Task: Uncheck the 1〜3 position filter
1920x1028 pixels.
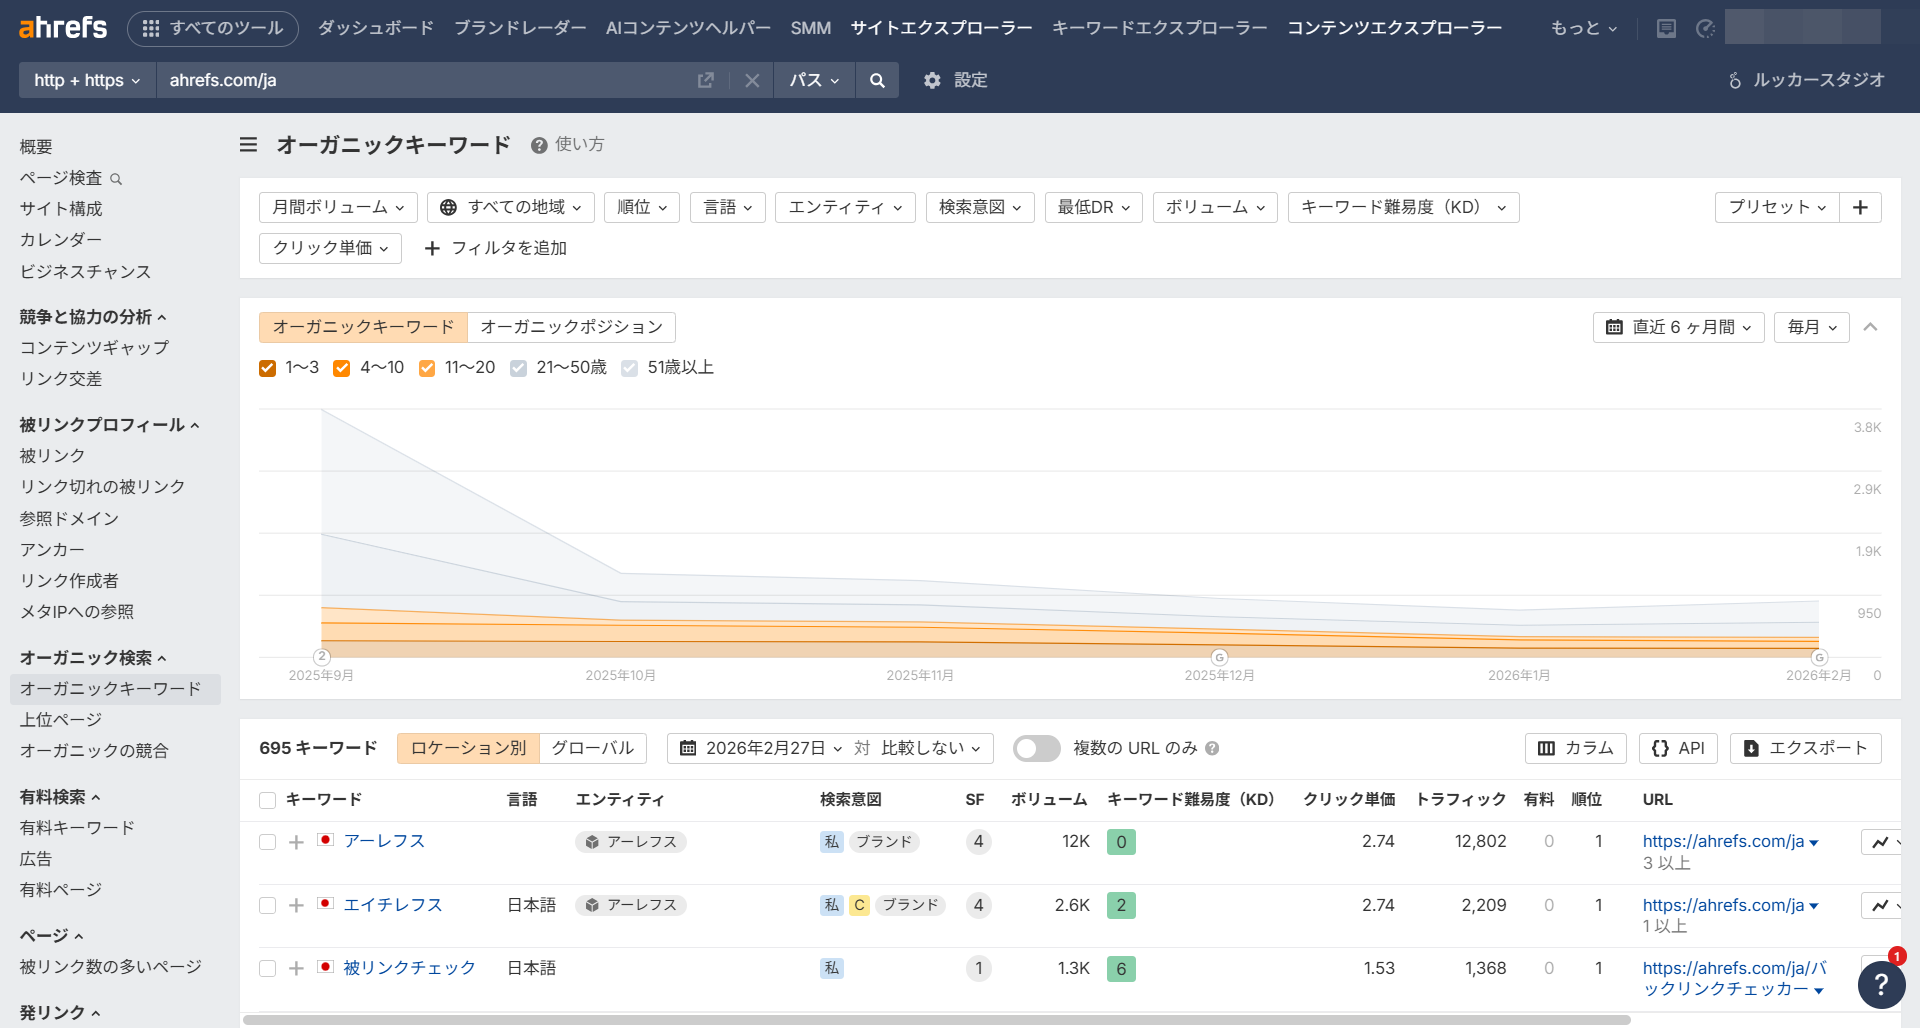Action: tap(267, 368)
